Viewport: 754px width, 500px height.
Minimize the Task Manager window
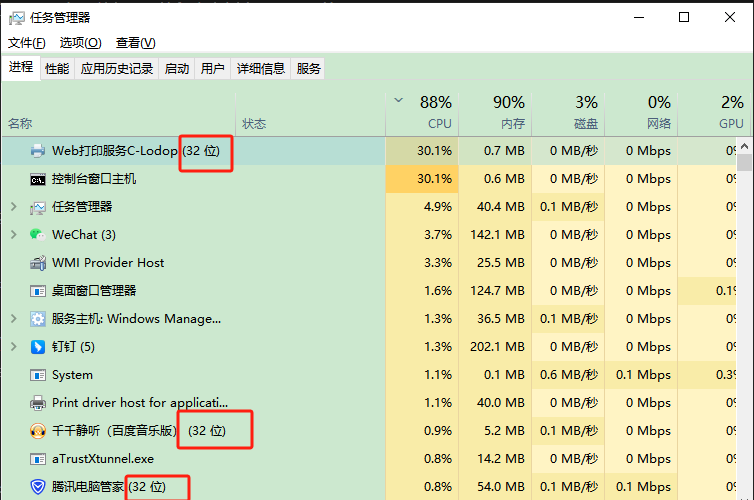pyautogui.click(x=639, y=17)
